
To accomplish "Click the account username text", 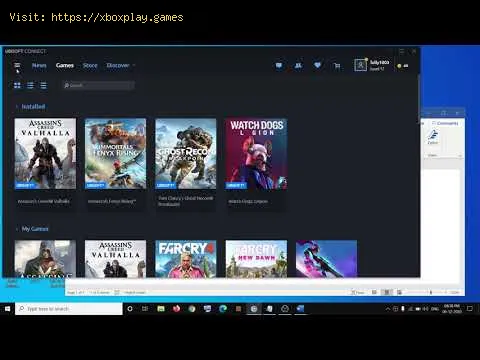I will [x=379, y=62].
